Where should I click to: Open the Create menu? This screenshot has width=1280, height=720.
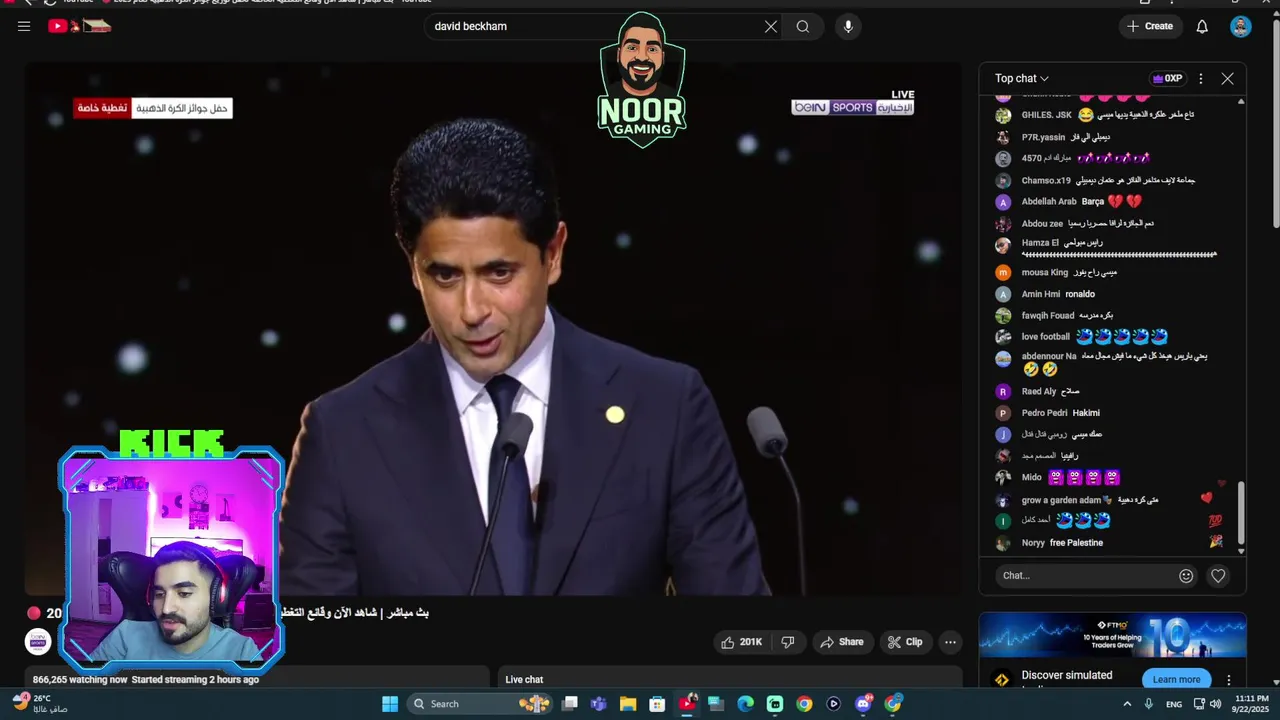pyautogui.click(x=1150, y=27)
